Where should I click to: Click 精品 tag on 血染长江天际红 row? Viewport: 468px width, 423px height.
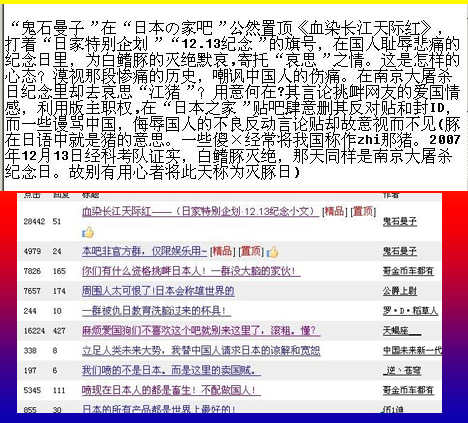point(334,211)
